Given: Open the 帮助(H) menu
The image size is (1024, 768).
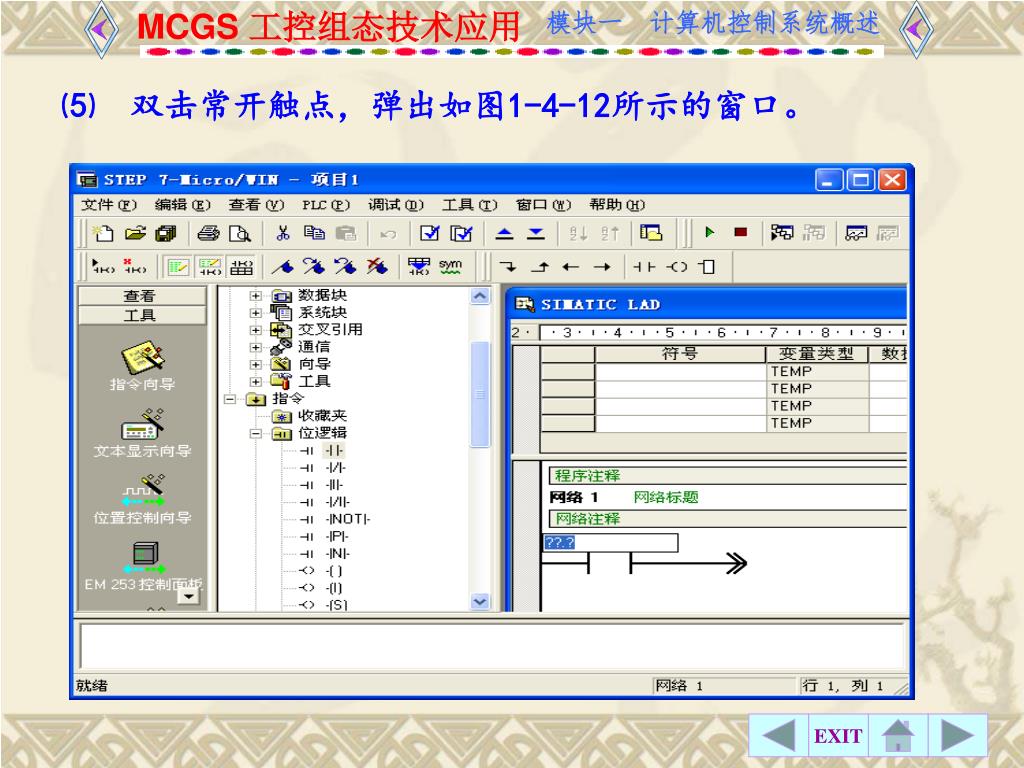Looking at the screenshot, I should [617, 205].
